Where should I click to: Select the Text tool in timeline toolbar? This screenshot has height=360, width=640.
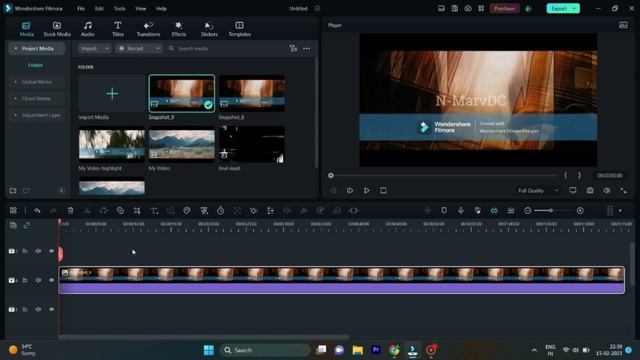(x=154, y=211)
